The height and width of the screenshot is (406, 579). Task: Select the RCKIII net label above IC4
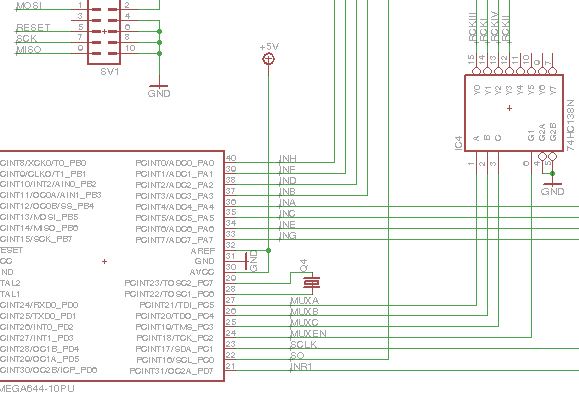[472, 27]
